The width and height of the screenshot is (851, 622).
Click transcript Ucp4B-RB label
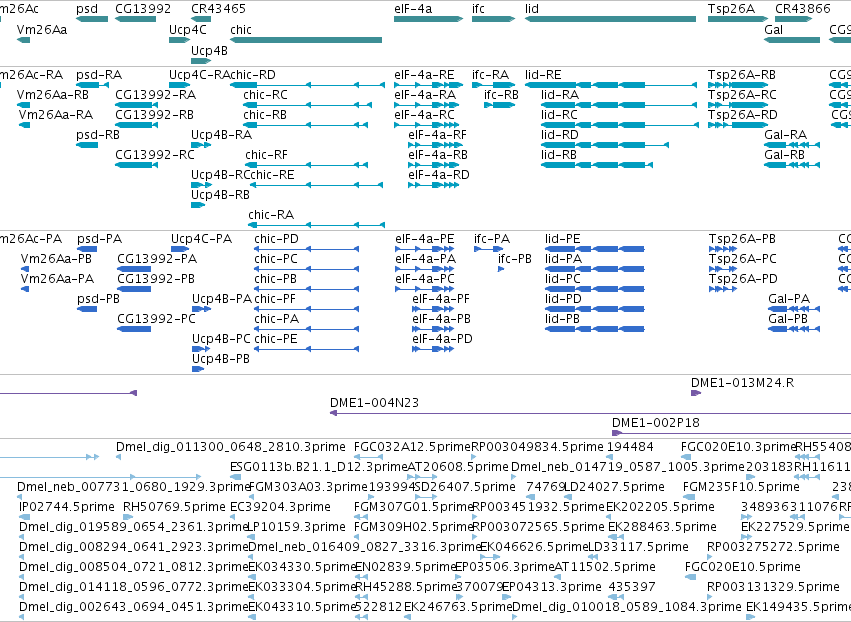point(220,195)
